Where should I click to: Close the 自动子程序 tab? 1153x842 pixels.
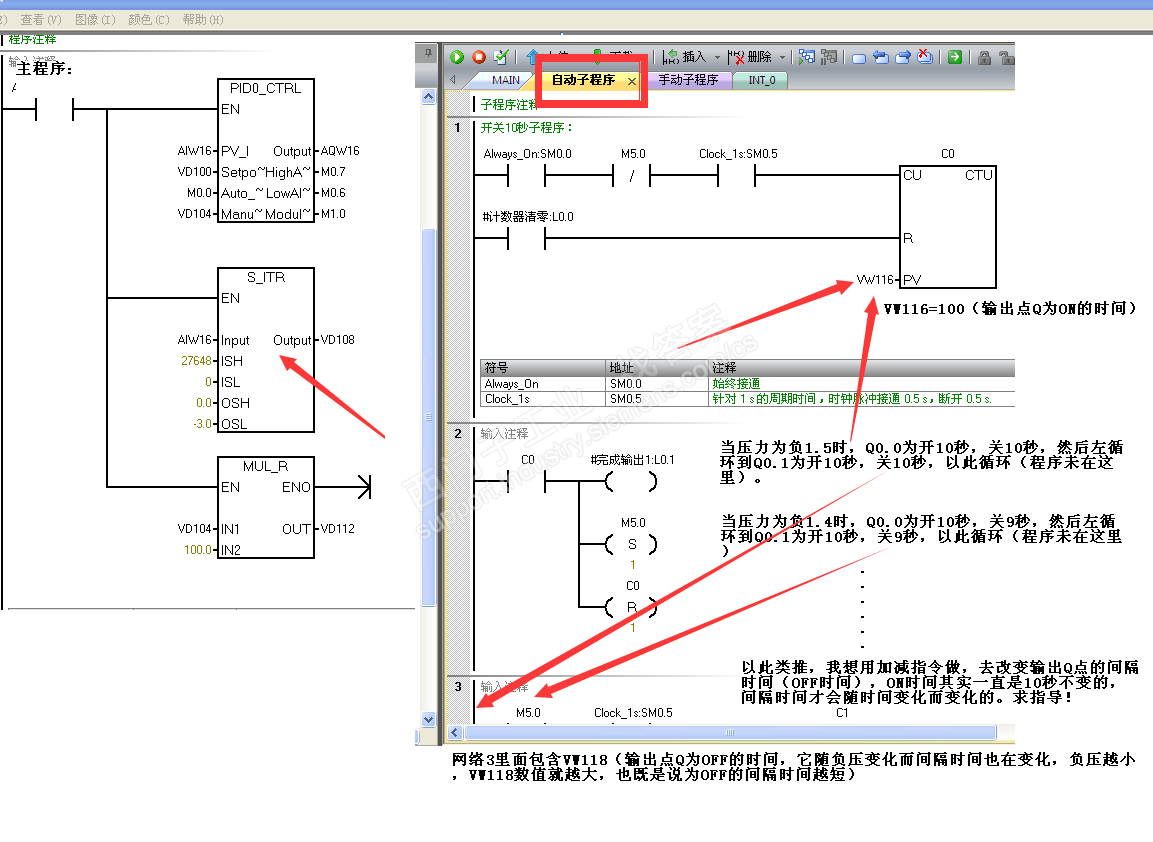click(x=632, y=81)
